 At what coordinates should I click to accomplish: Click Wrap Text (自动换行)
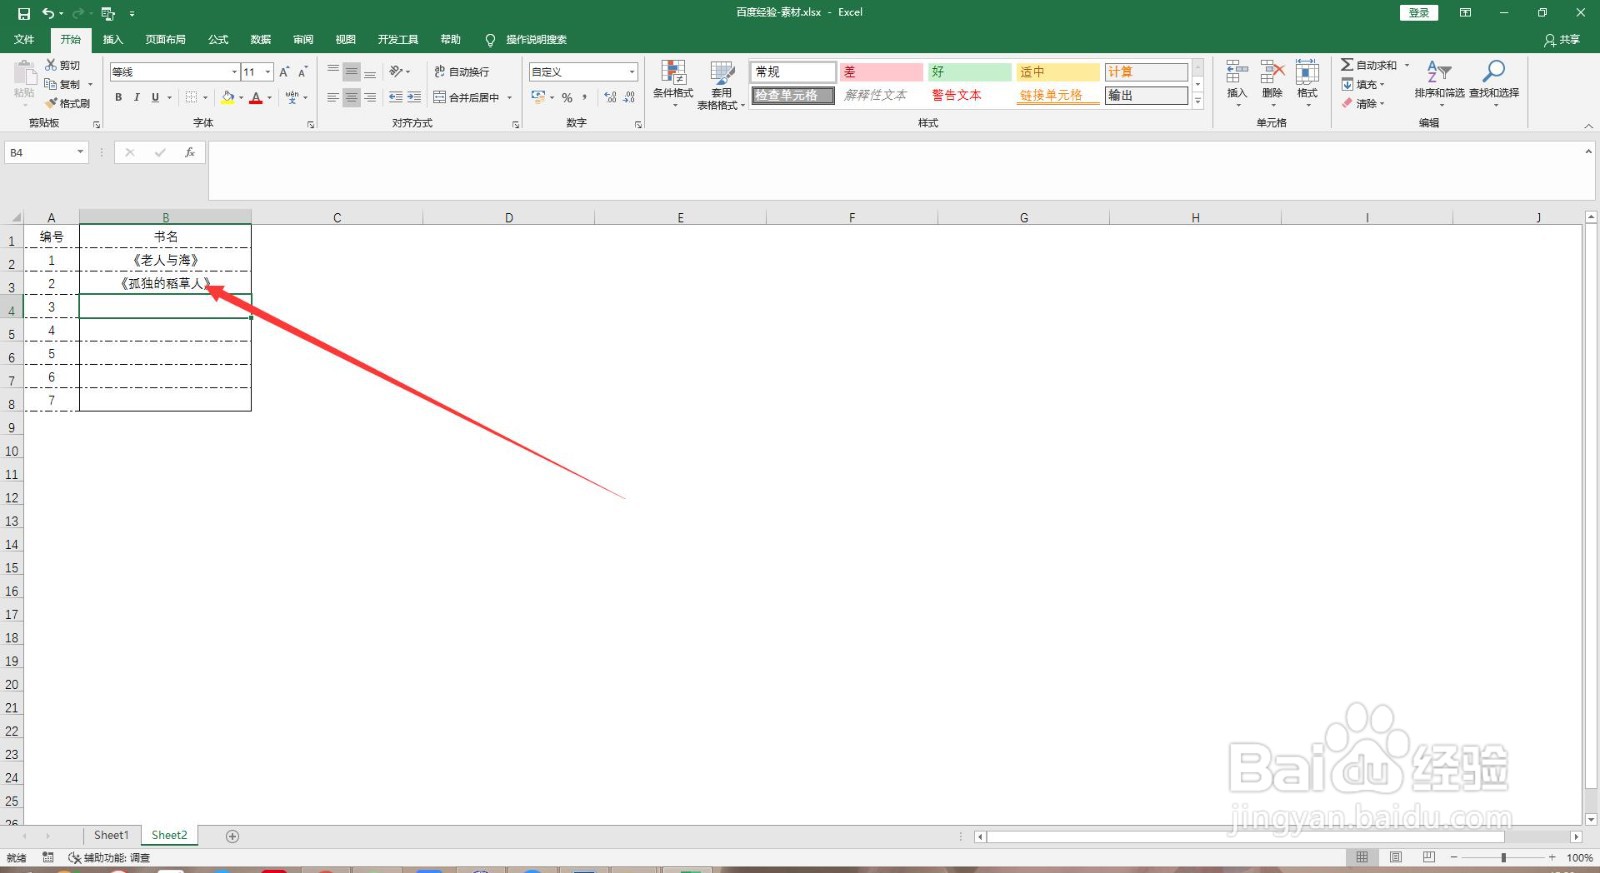[462, 72]
